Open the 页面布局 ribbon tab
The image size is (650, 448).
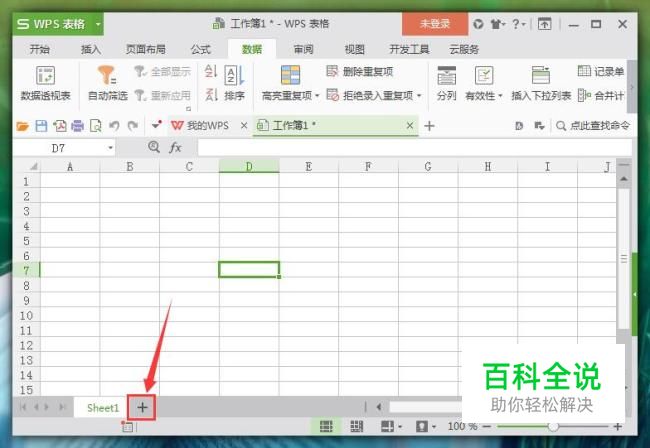146,49
